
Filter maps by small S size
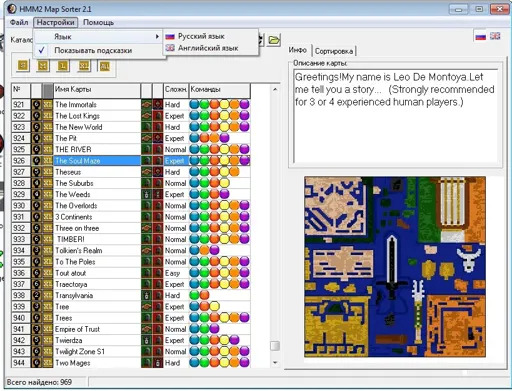tap(23, 66)
